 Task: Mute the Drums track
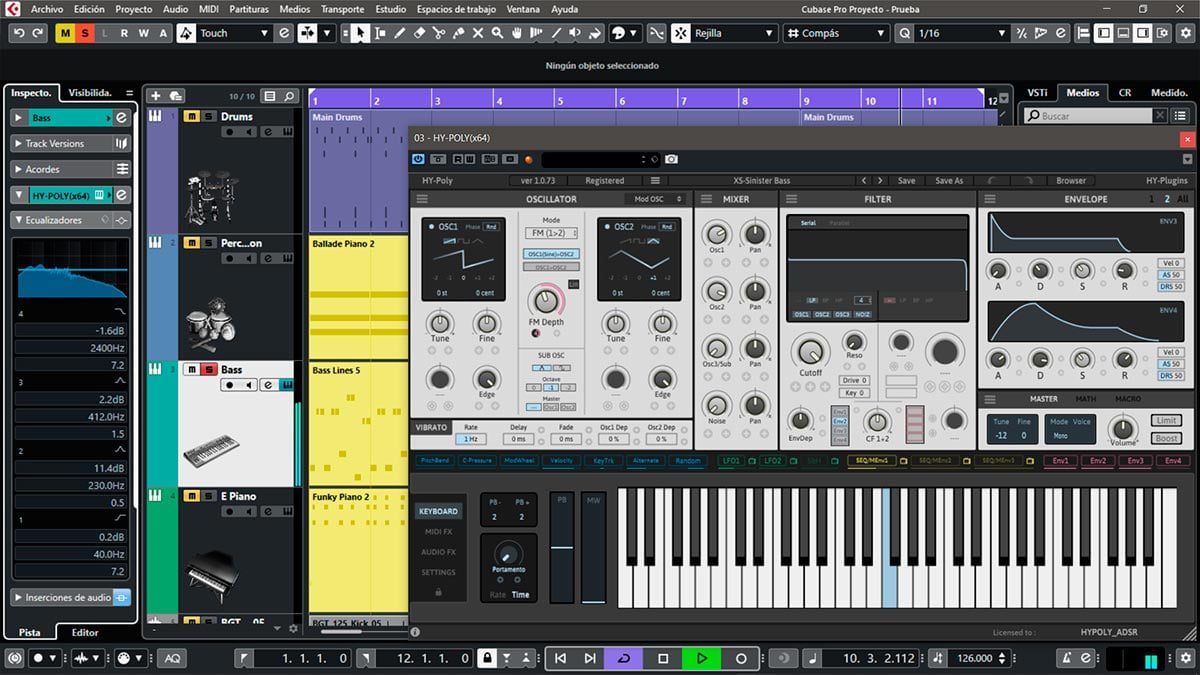point(191,116)
